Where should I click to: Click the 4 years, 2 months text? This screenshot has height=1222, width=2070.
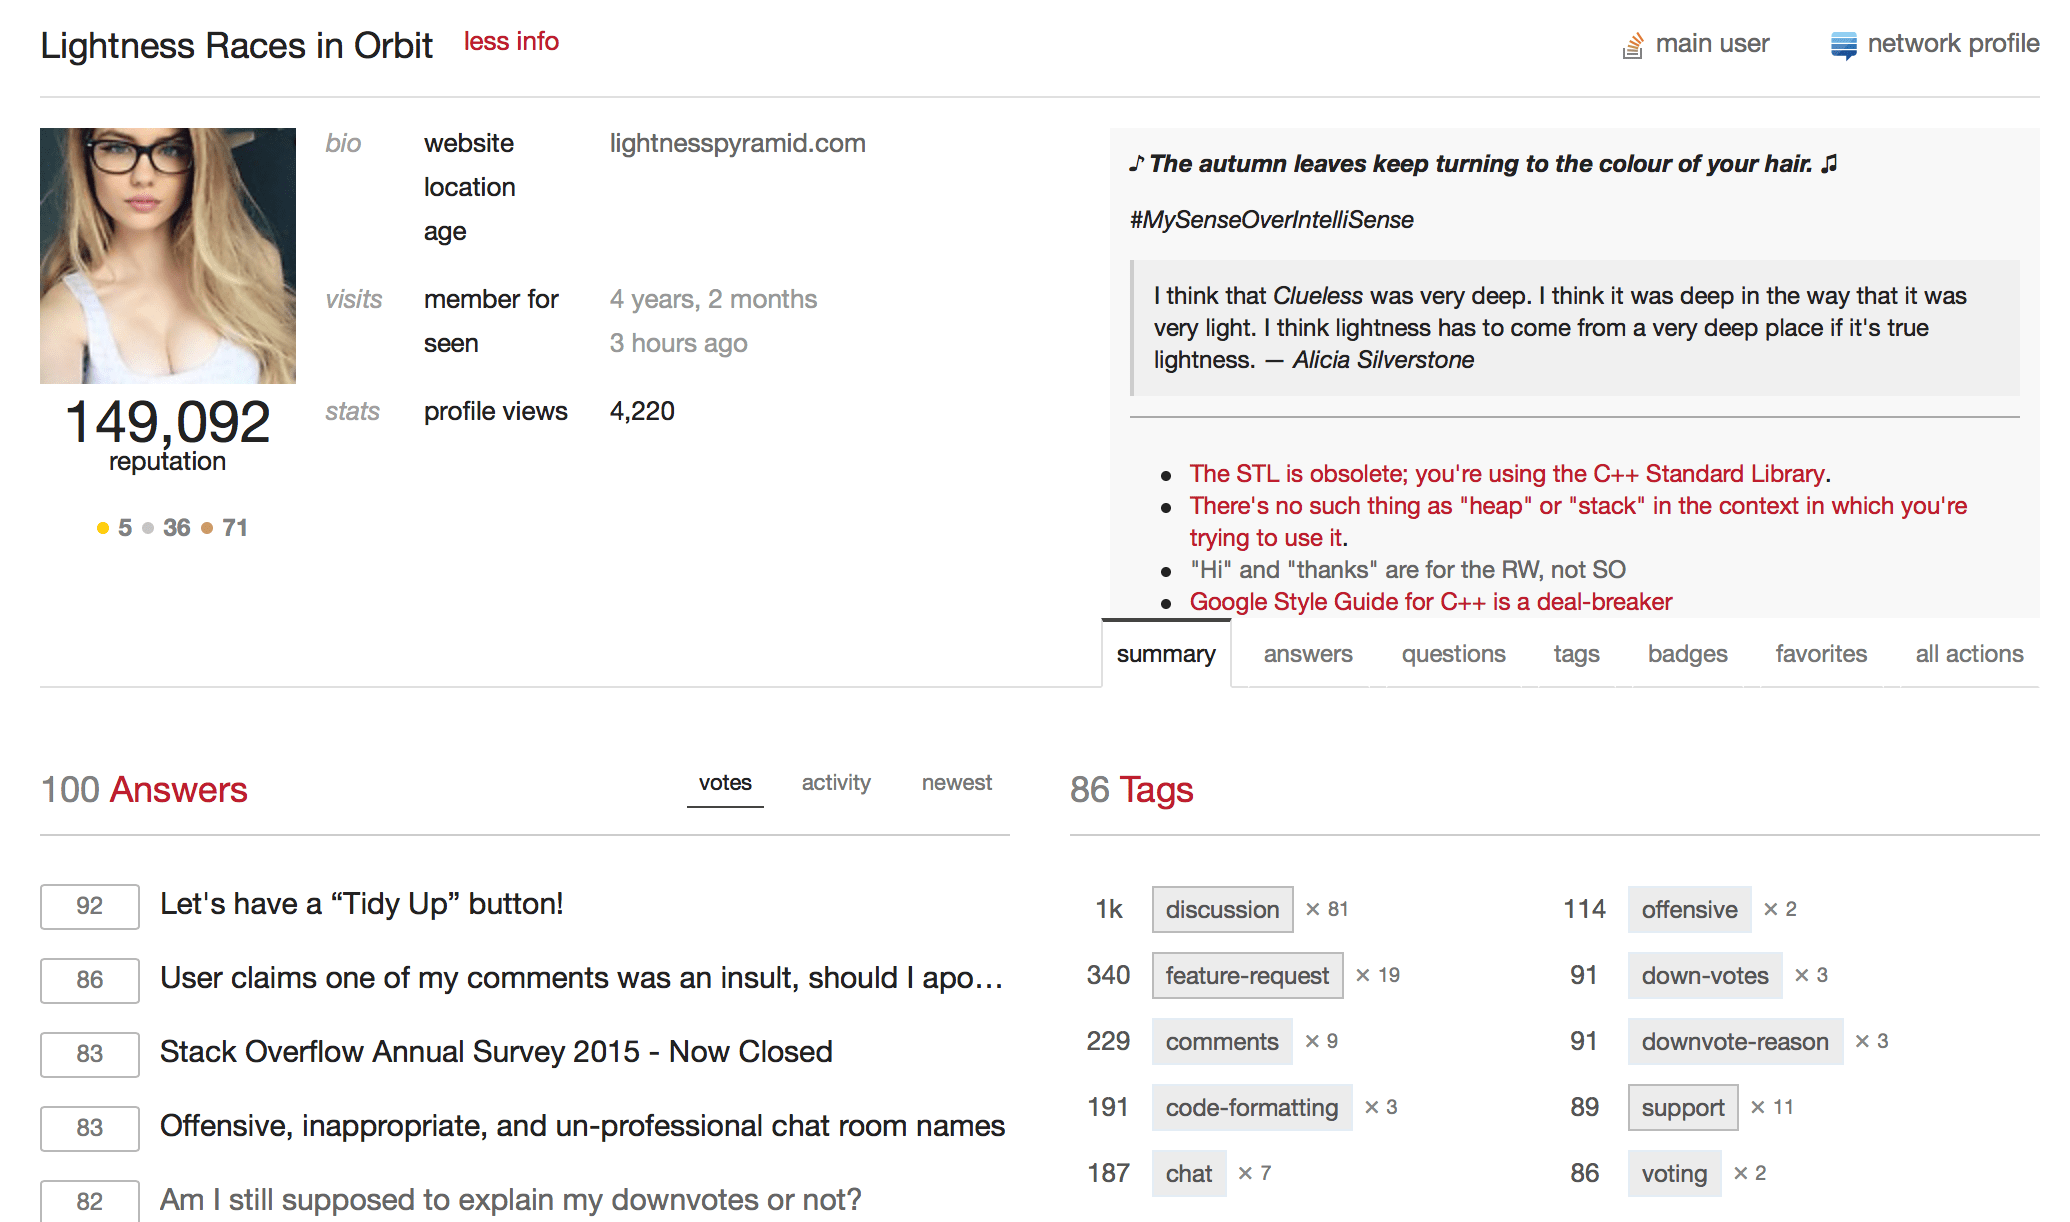coord(713,299)
